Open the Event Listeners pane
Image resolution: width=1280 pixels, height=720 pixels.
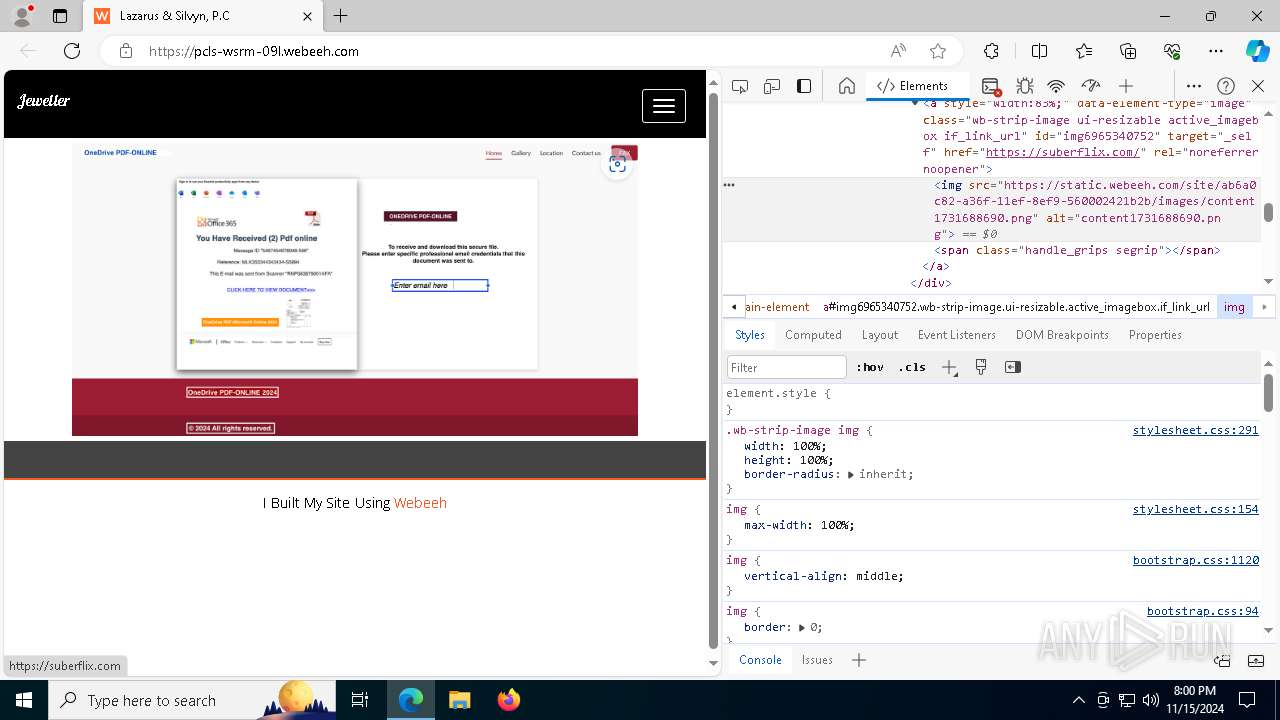click(957, 335)
